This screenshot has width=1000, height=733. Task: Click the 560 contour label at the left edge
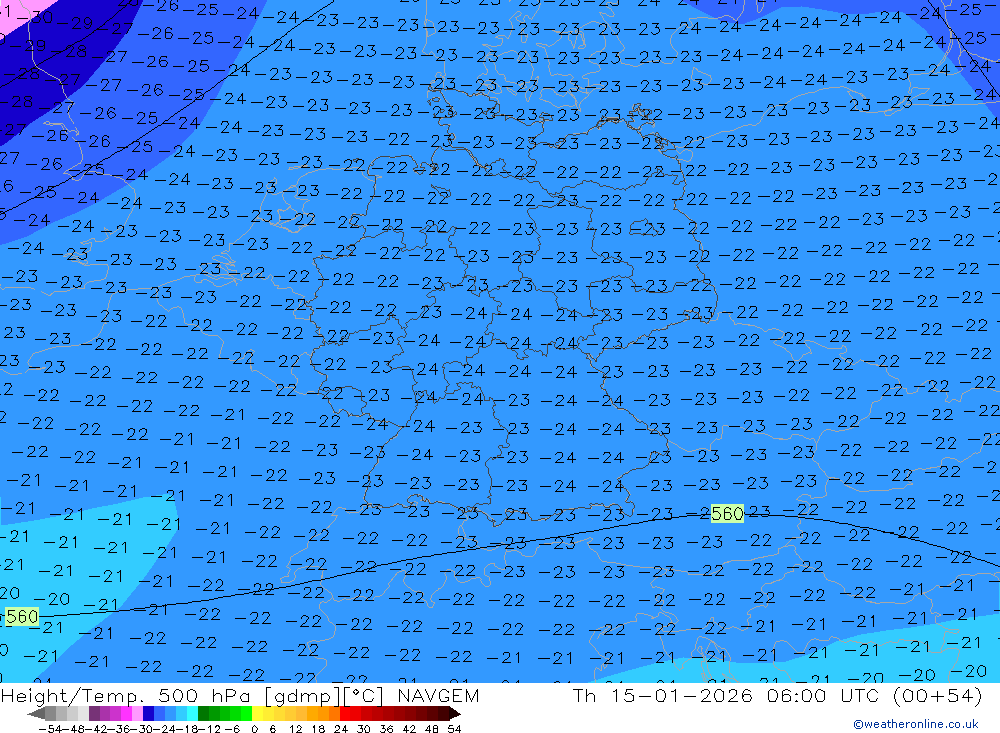coord(22,616)
